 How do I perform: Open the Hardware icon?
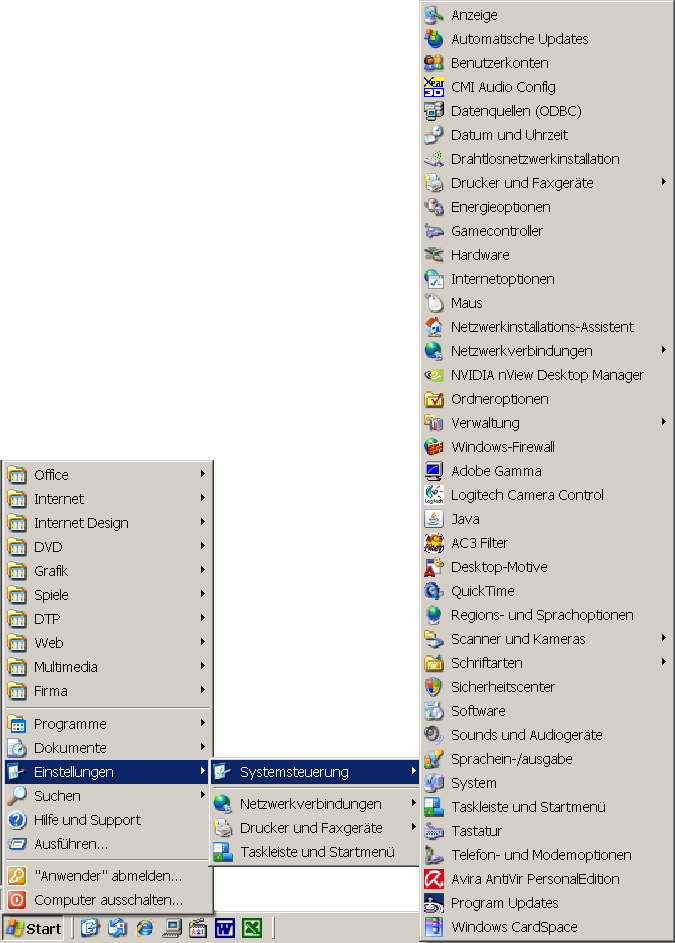pos(434,255)
